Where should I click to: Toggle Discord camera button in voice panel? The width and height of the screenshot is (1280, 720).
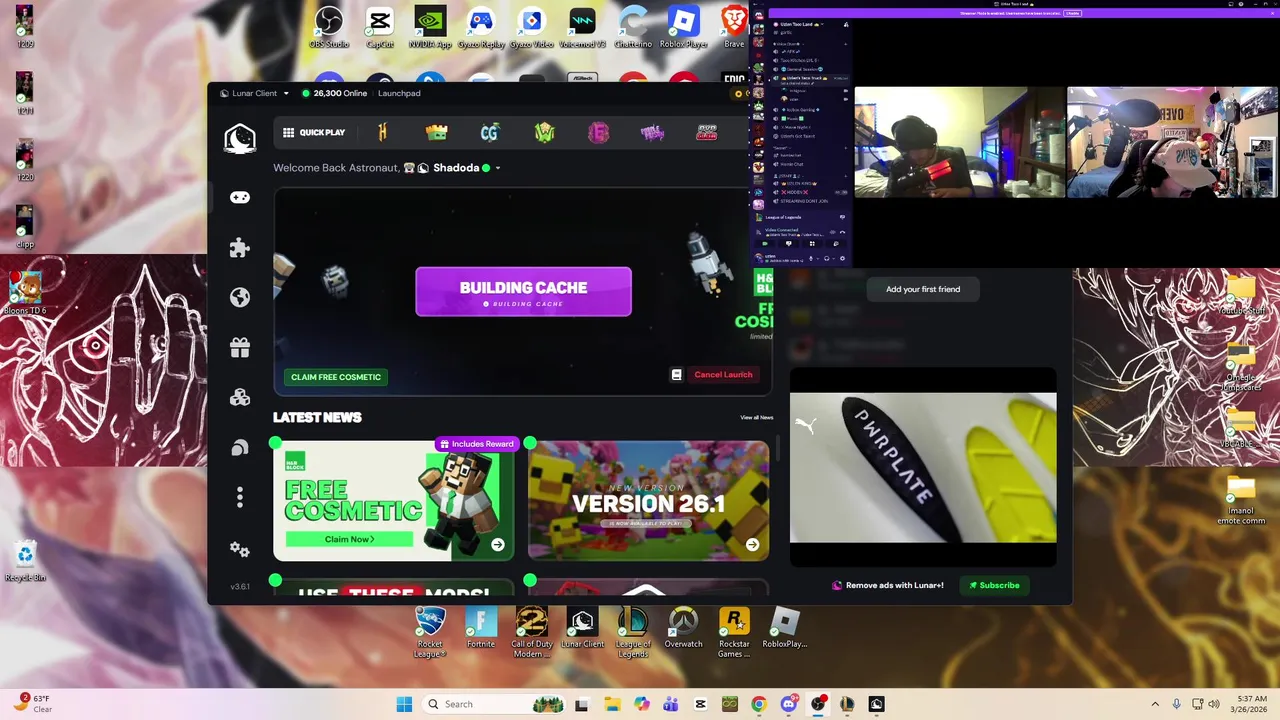coord(765,243)
